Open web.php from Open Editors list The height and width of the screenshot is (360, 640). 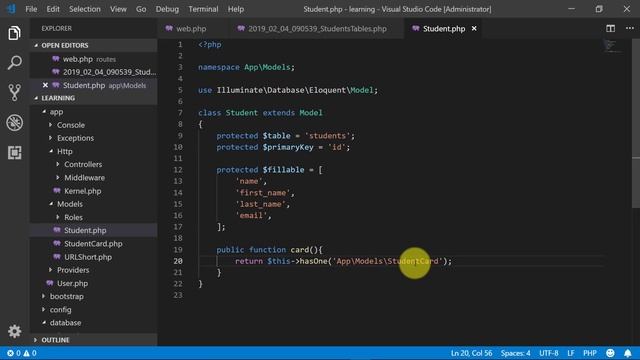tap(93, 59)
